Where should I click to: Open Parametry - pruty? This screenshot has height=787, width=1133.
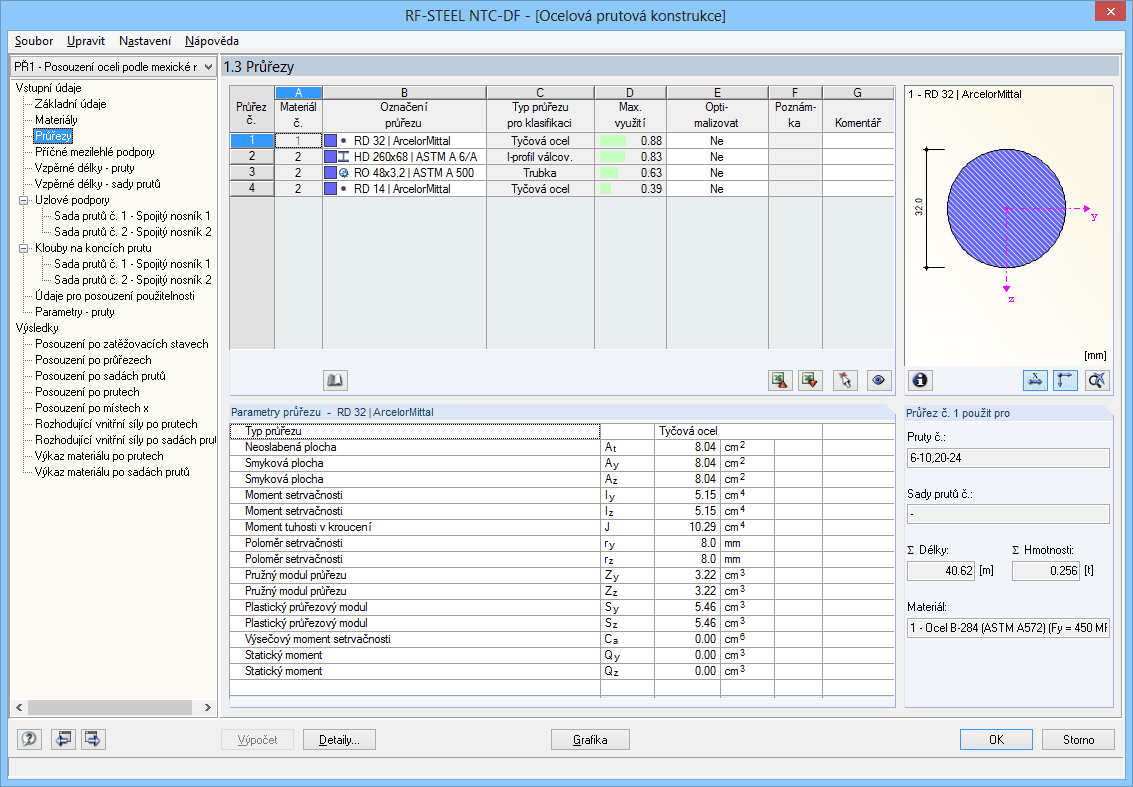click(x=75, y=311)
